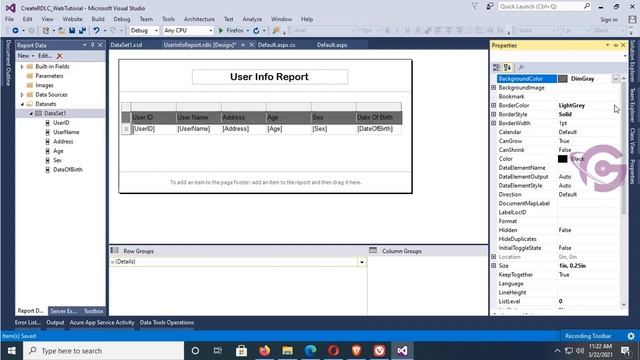Click the feedback notification flag icon in title bar
640x360 pixels.
[475, 7]
